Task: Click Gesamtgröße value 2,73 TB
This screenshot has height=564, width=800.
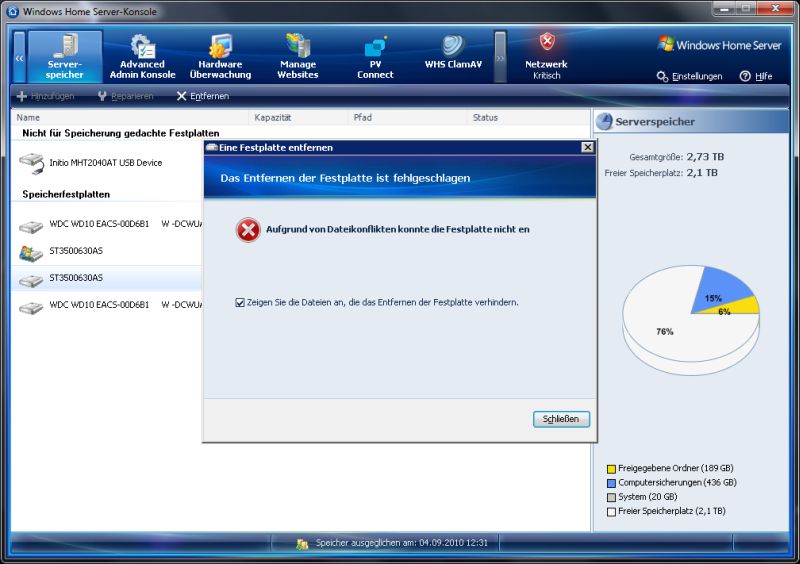Action: point(705,157)
